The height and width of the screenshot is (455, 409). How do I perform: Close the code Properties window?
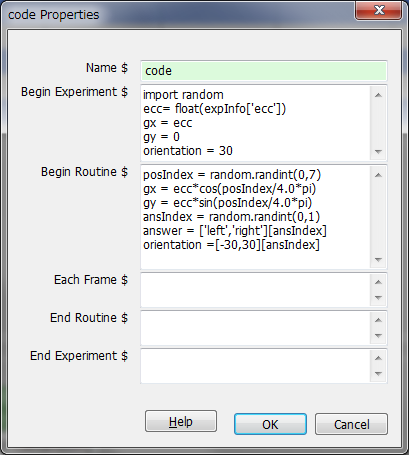pyautogui.click(x=379, y=10)
